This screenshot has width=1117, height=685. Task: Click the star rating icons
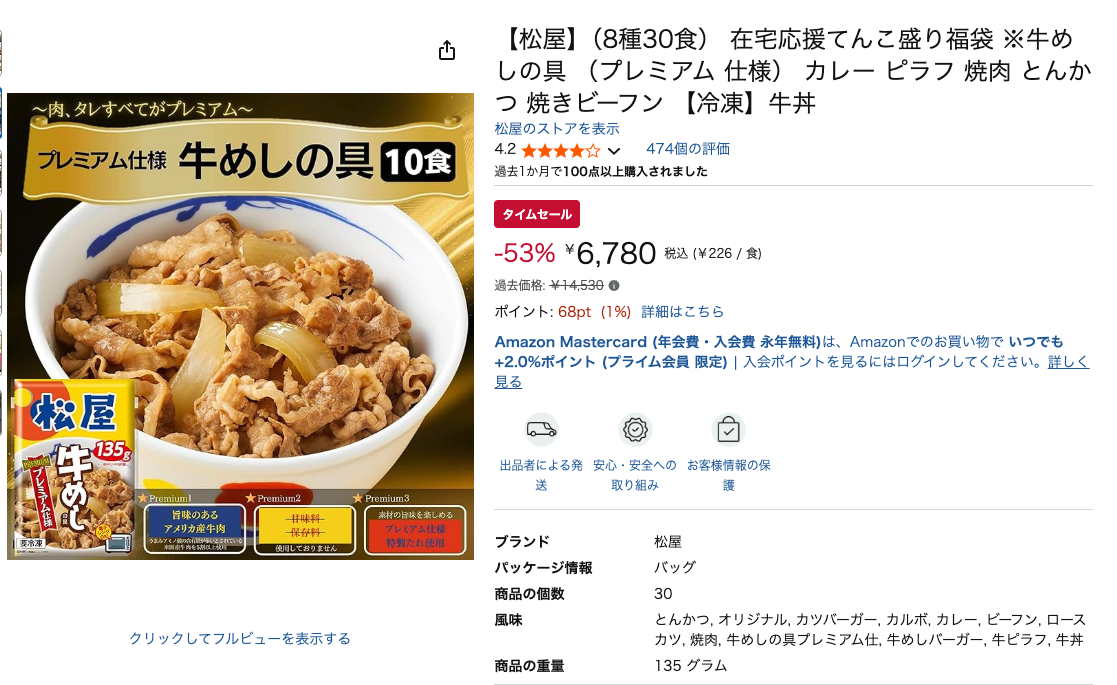(561, 150)
